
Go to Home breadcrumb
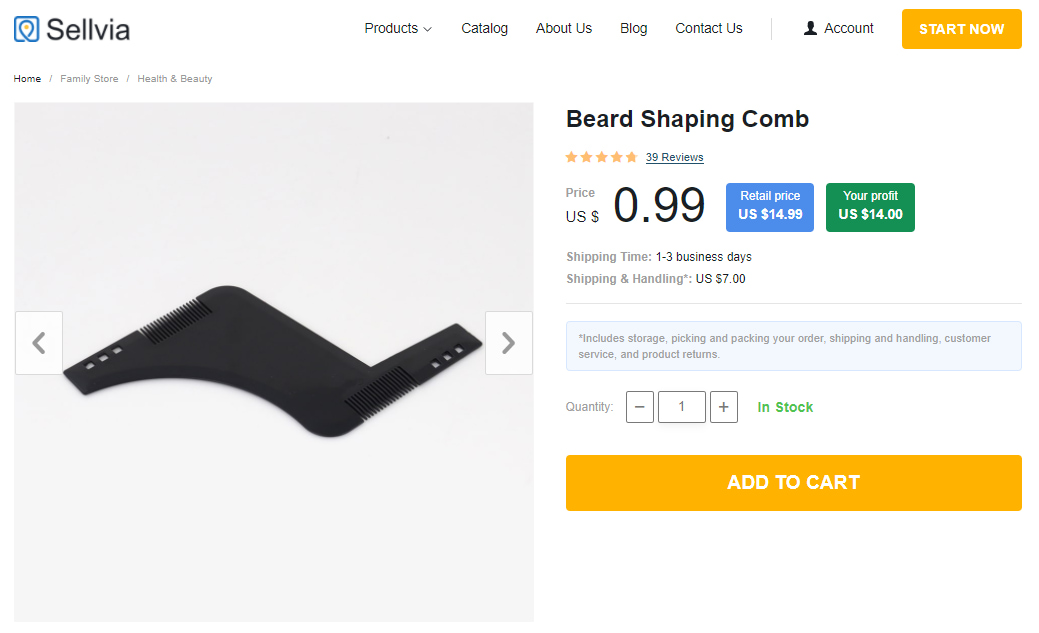click(x=27, y=79)
